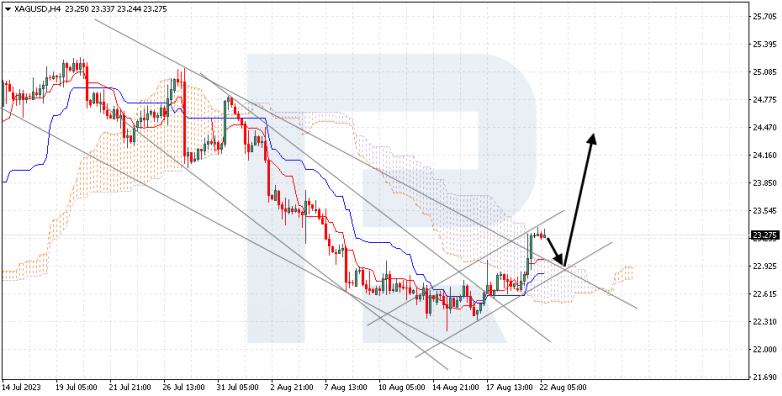Click the 24.470 price scale value
782x396 pixels.
(x=764, y=128)
